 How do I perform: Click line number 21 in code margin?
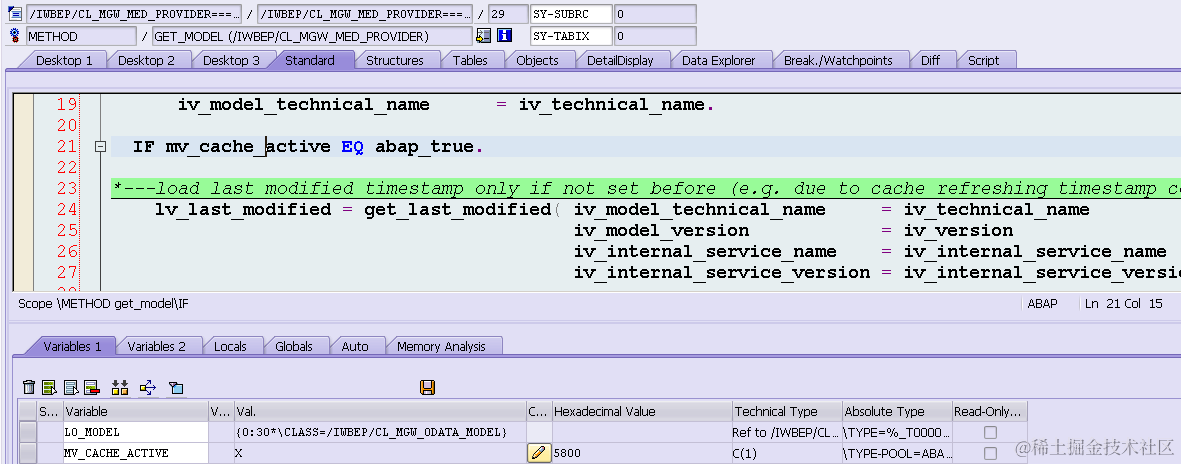(67, 147)
